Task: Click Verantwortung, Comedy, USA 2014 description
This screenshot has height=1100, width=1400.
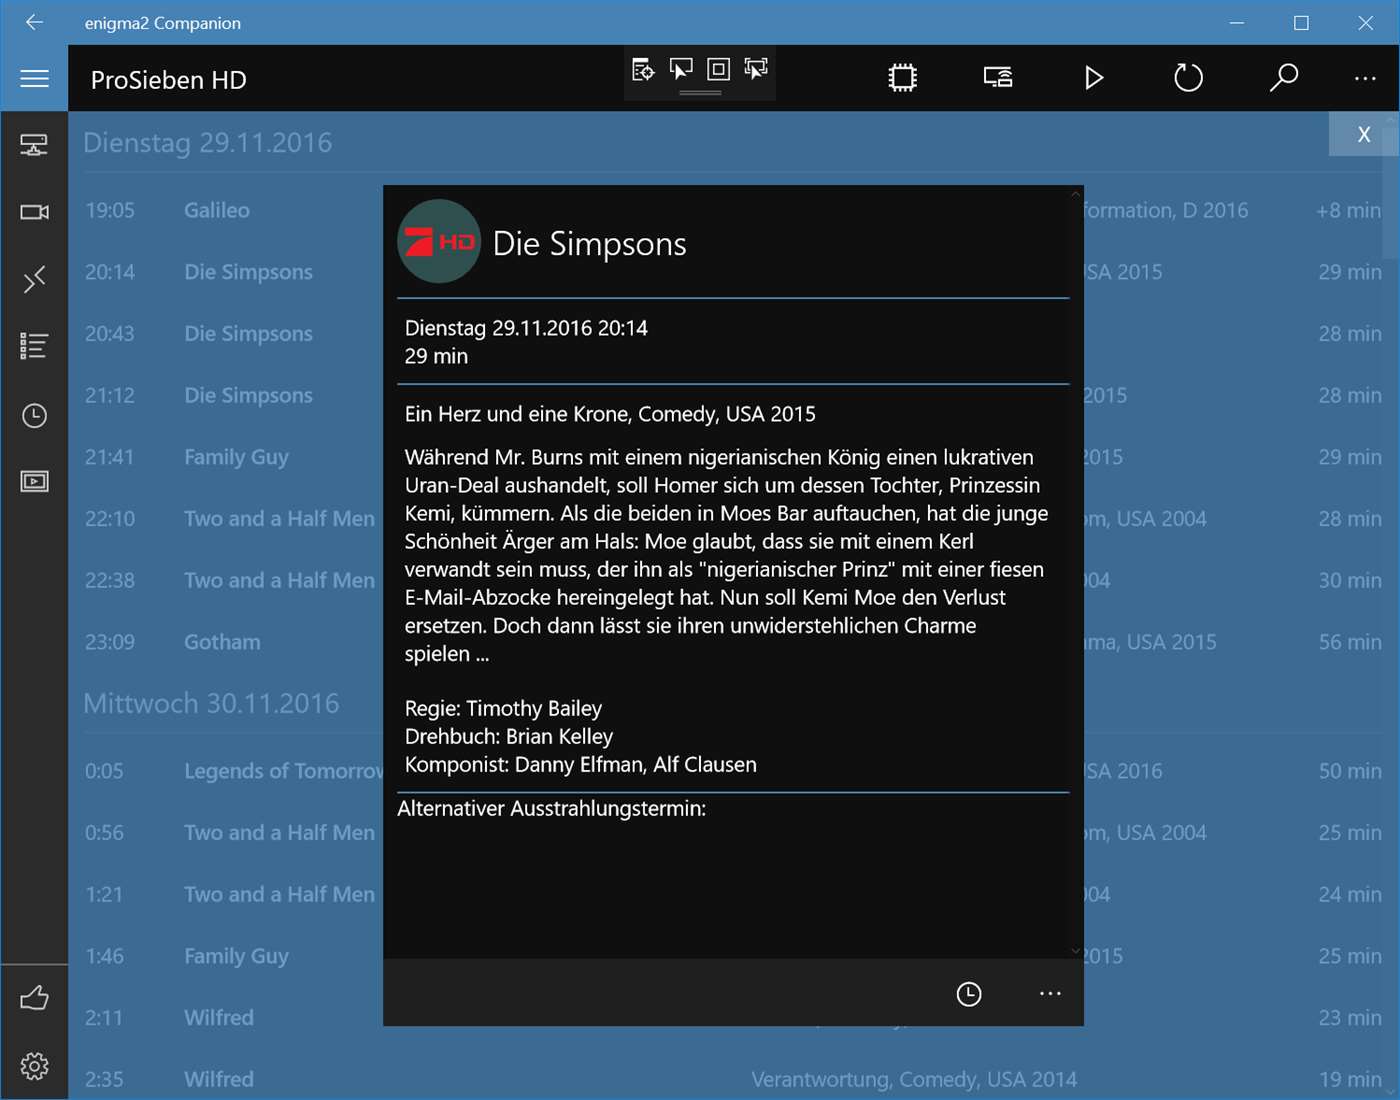Action: 914,1080
